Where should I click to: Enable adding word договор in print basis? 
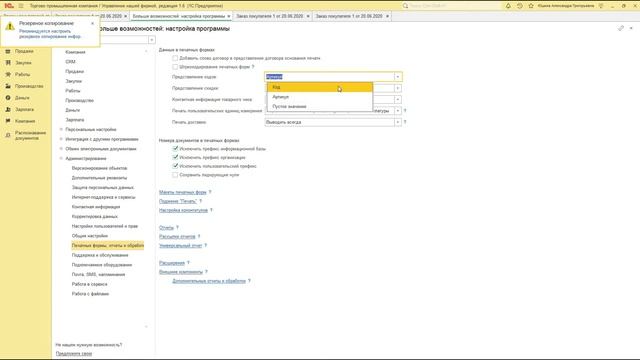coord(175,58)
